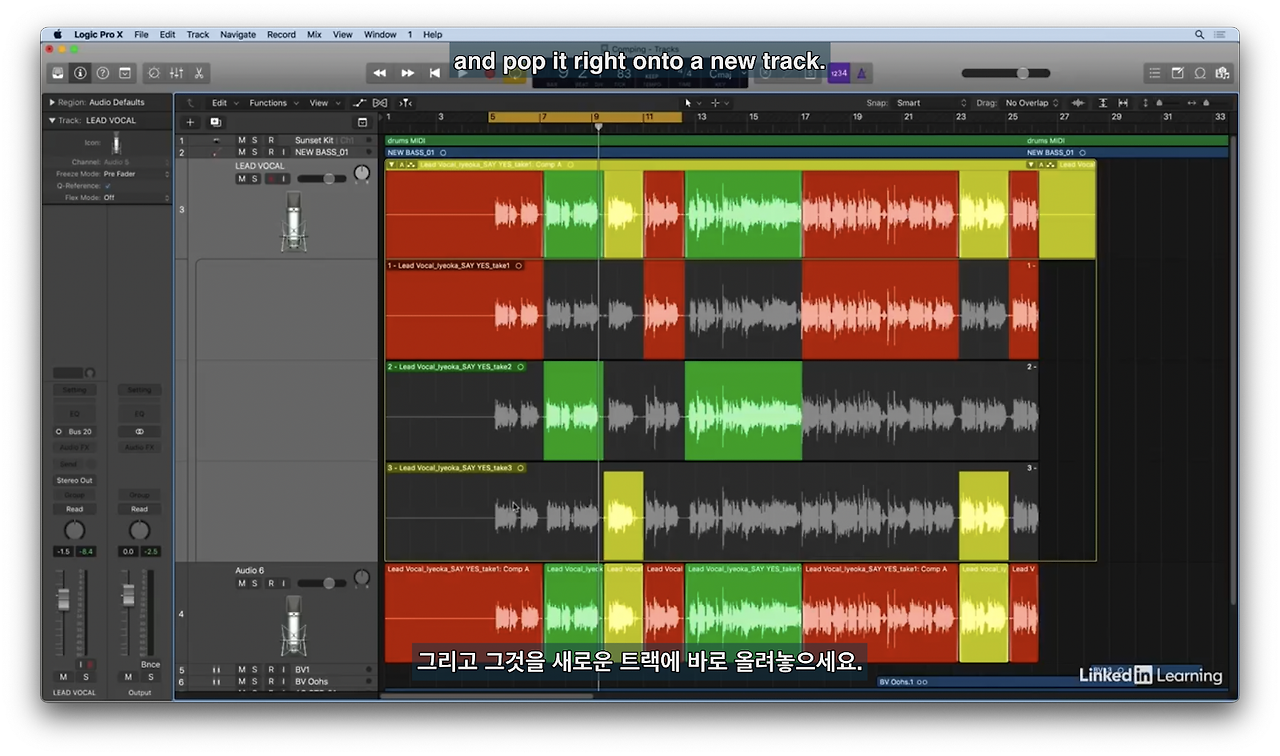The height and width of the screenshot is (756, 1280).
Task: Toggle the Count-in 1234 button
Action: point(838,73)
